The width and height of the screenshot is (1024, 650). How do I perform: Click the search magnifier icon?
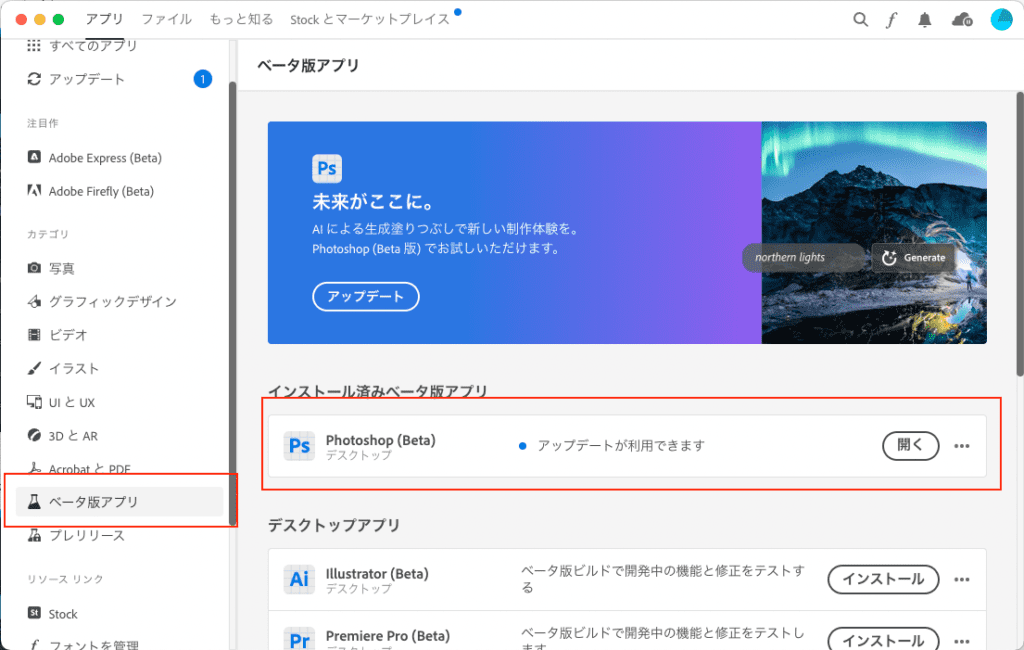pos(860,19)
